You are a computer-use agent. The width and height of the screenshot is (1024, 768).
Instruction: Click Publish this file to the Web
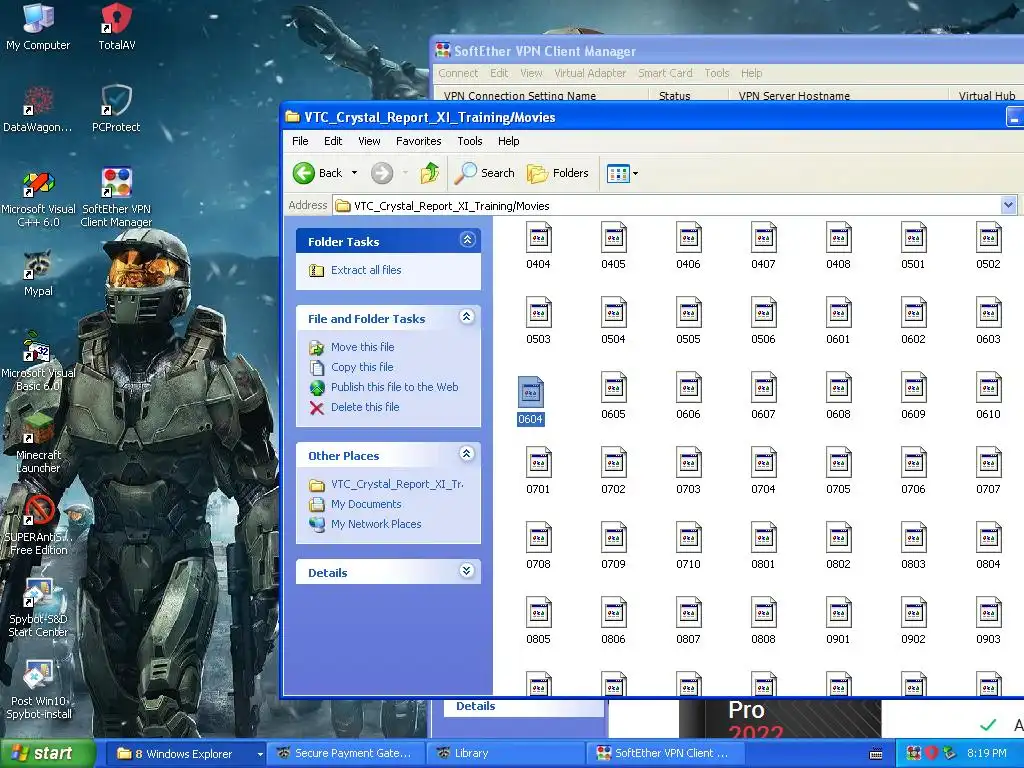tap(394, 387)
